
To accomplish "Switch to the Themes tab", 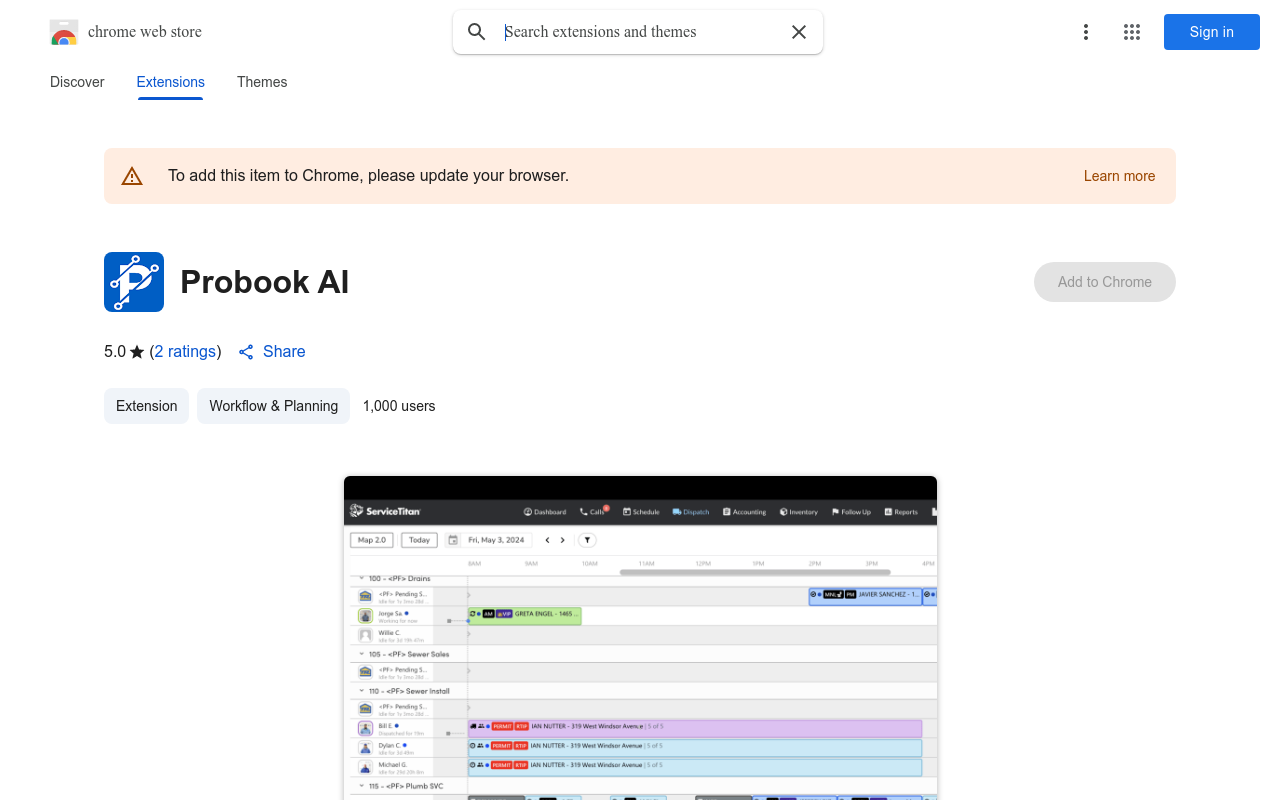I will pos(262,82).
